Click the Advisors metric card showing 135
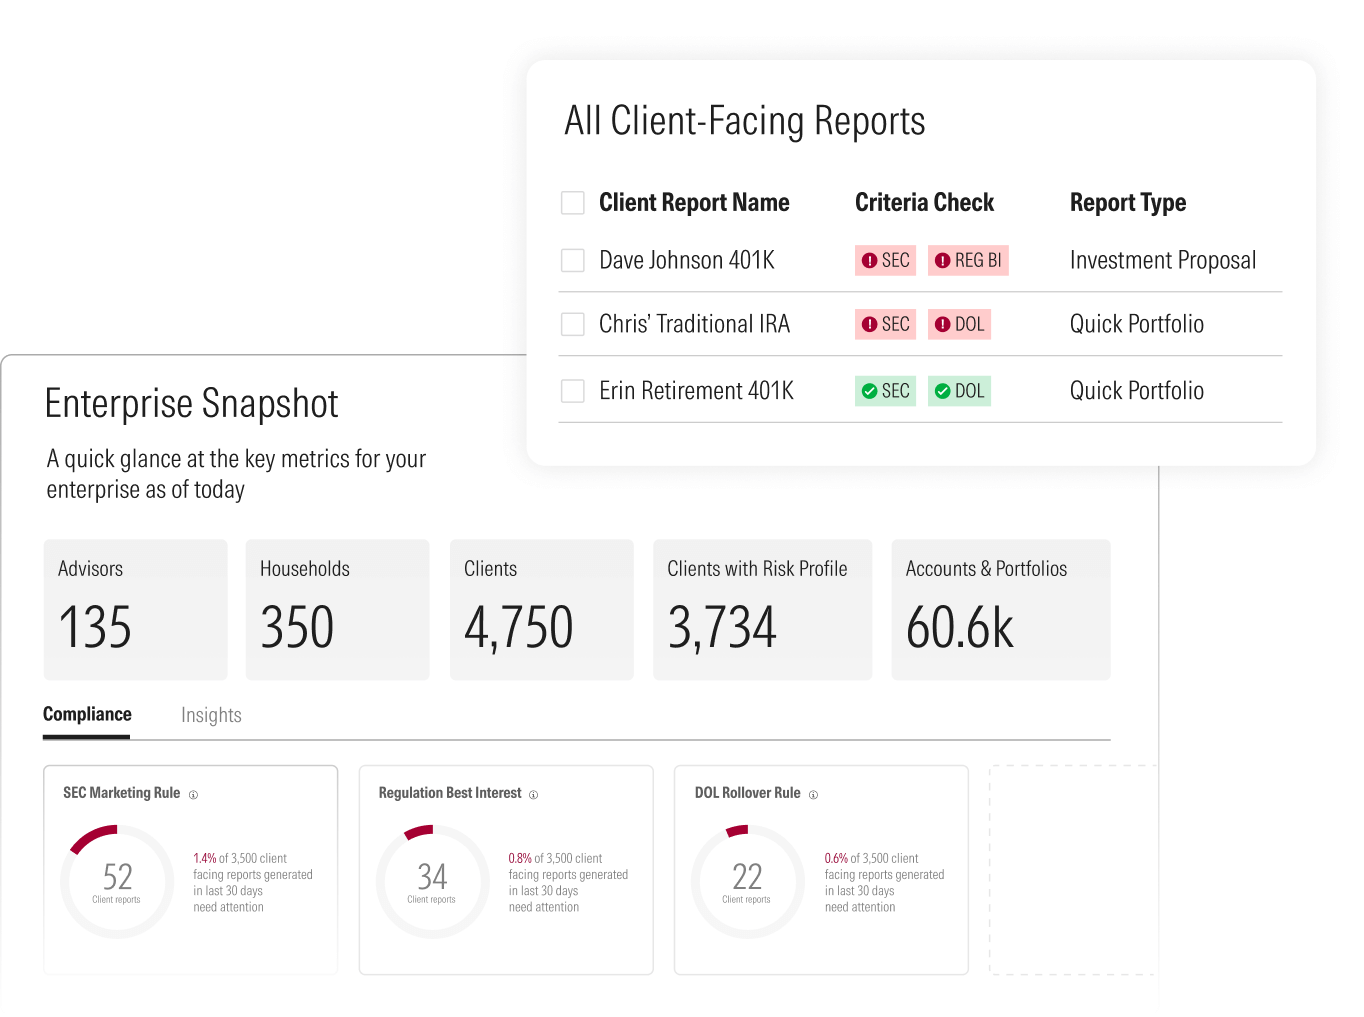The width and height of the screenshot is (1364, 1017). 135,609
